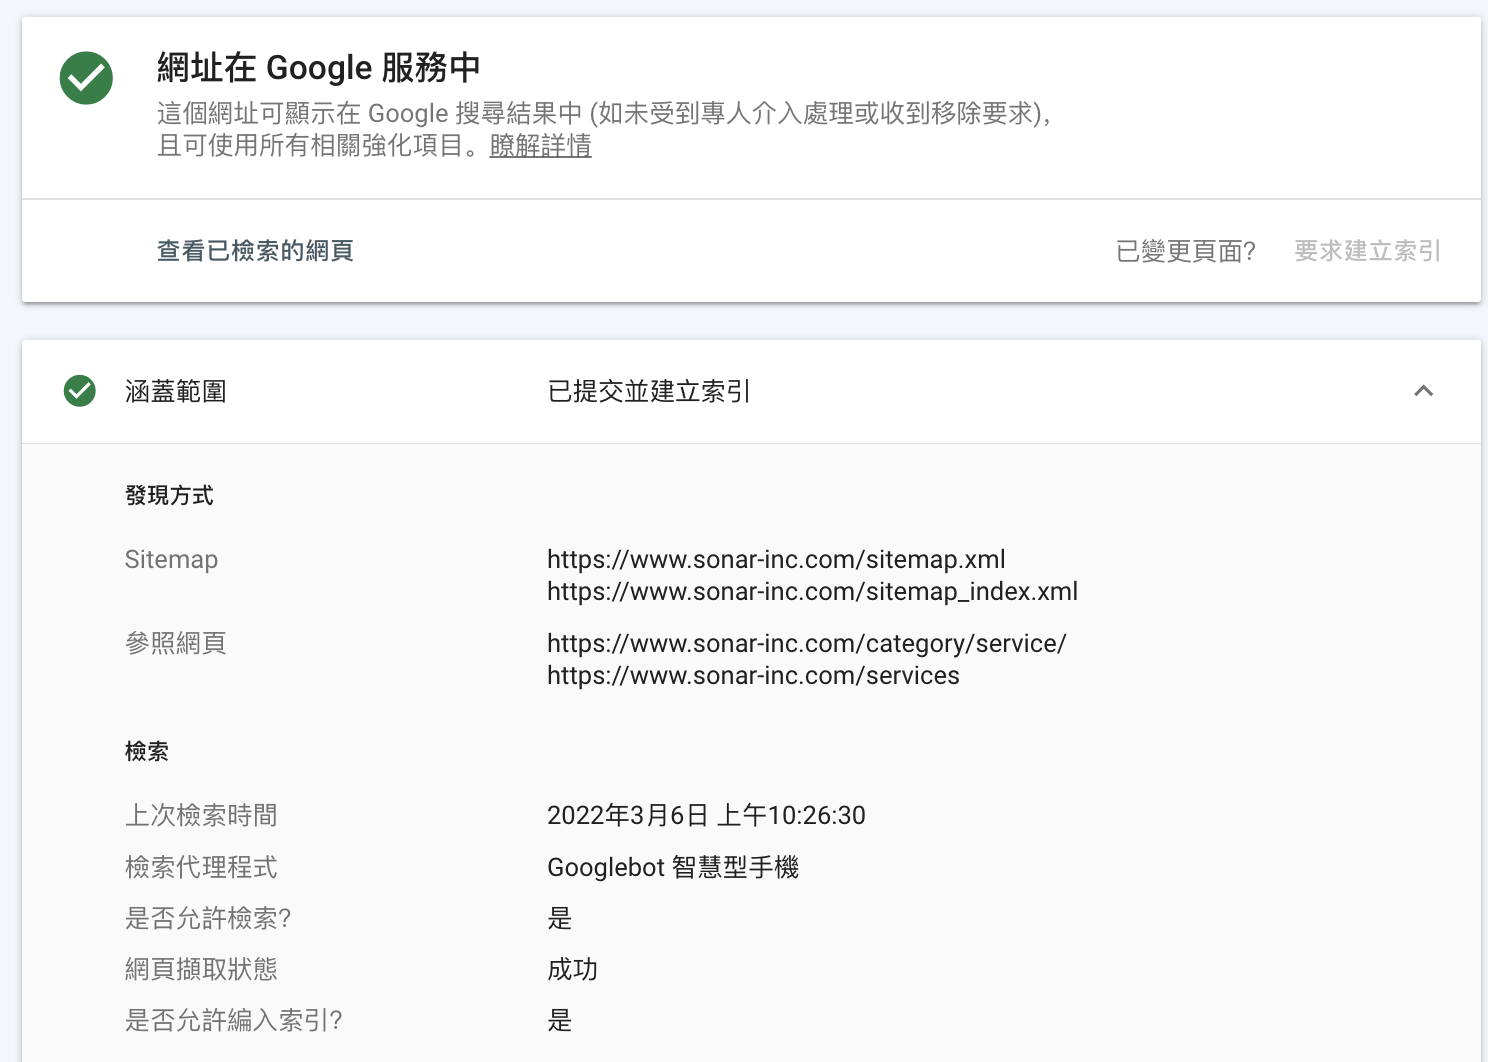Click the Googlebot 智慧型手機 crawler value

point(673,867)
